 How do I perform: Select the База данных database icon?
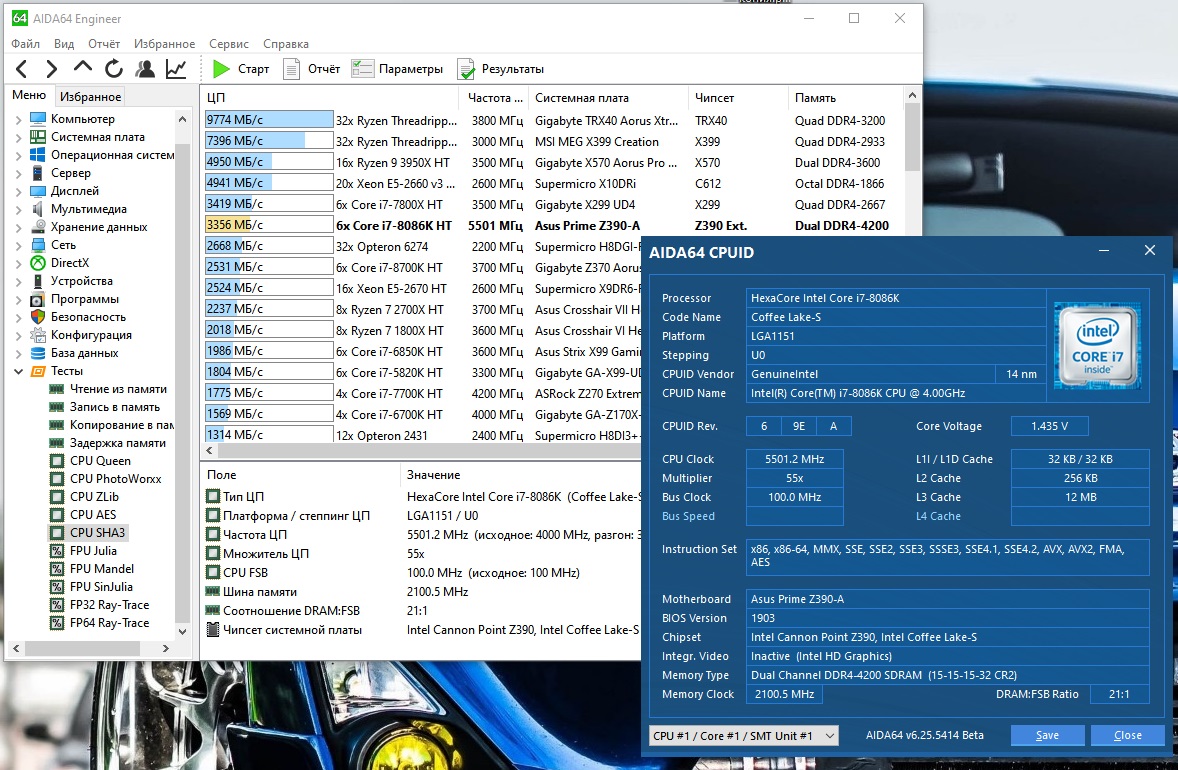tap(38, 353)
